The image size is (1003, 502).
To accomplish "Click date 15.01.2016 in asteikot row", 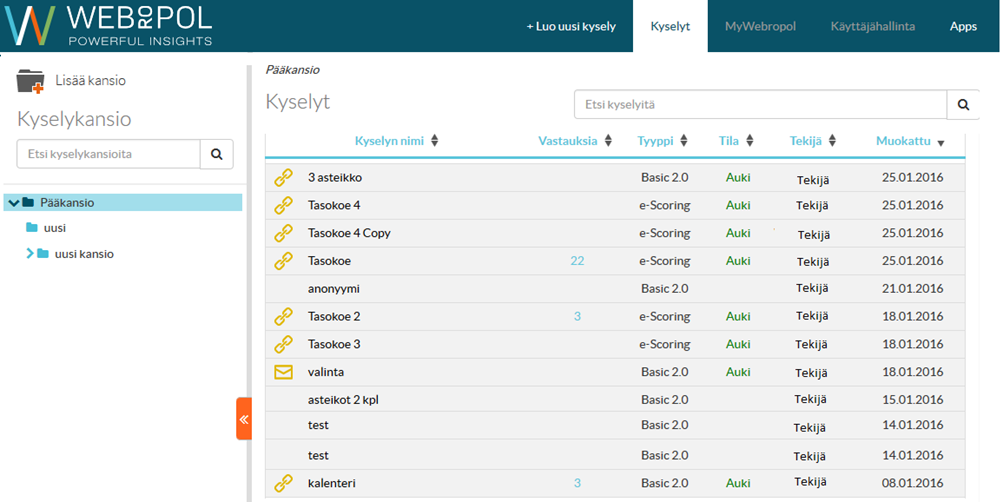I will pyautogui.click(x=912, y=400).
